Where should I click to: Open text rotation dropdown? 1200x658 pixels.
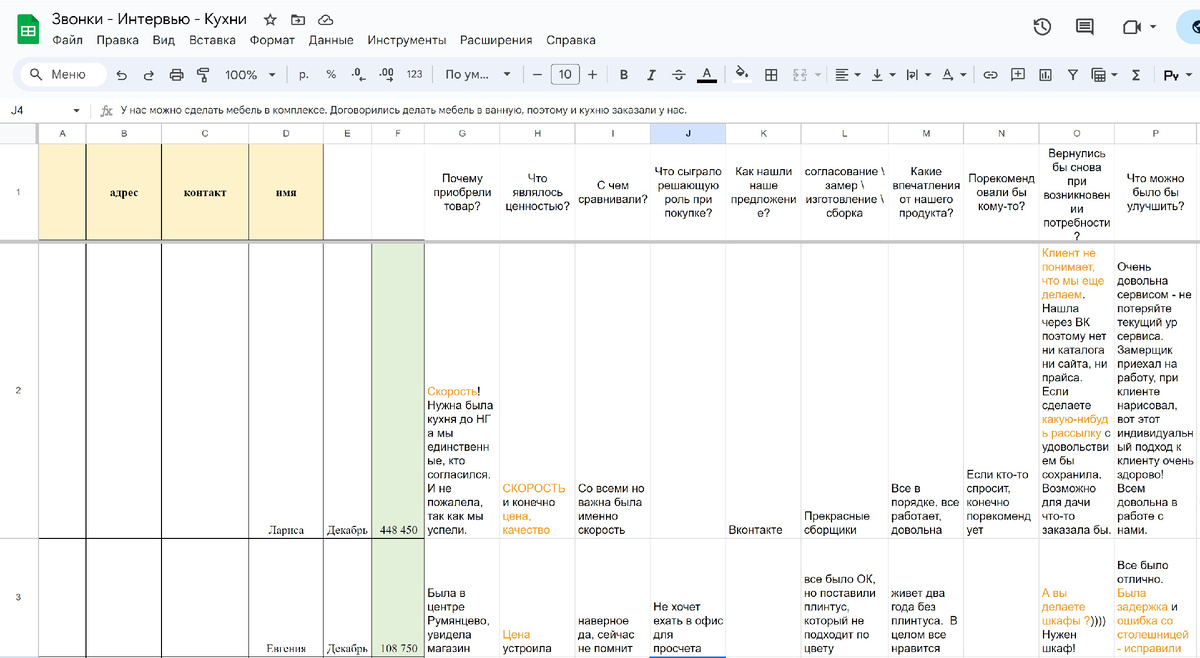tap(954, 75)
